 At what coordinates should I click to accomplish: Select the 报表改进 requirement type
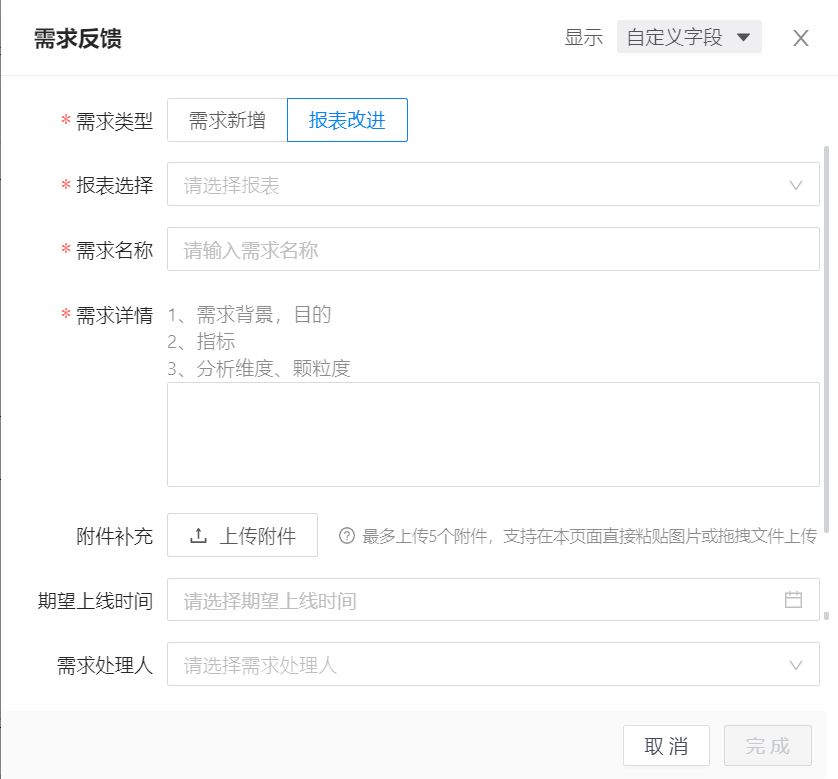point(347,121)
